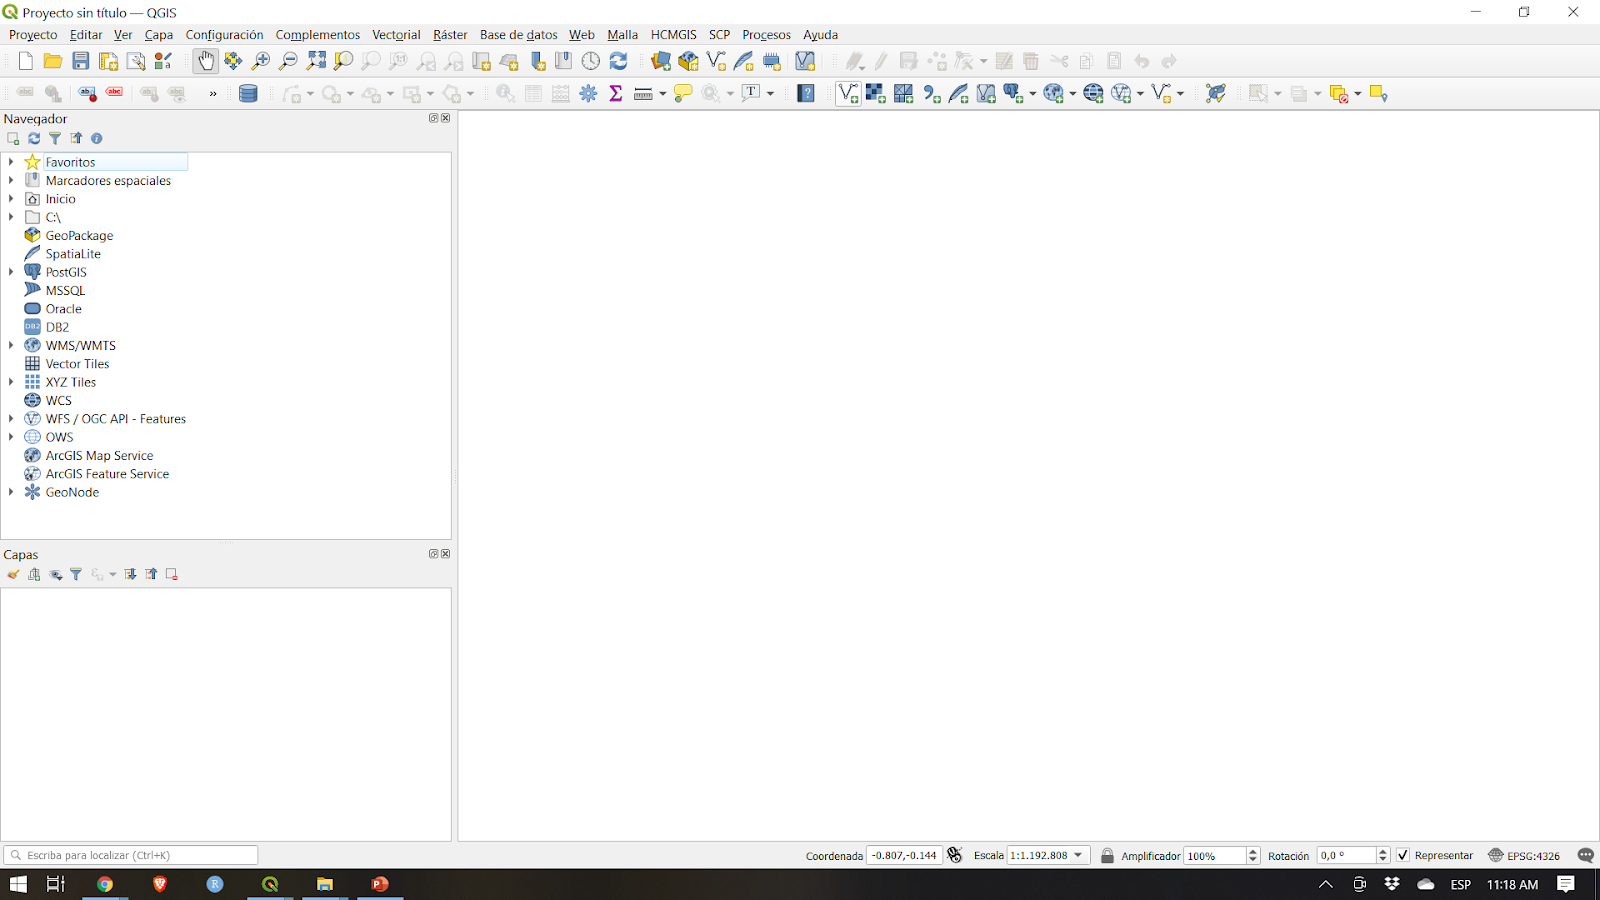Open Google Chrome from taskbar
Viewport: 1600px width, 900px height.
[105, 884]
